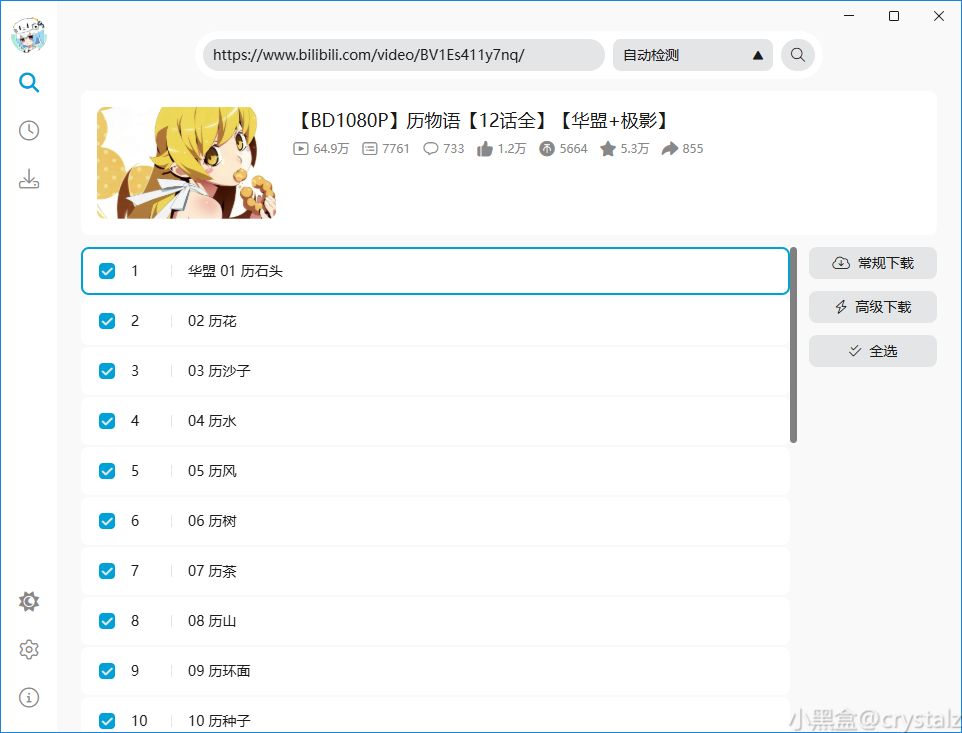Select row text 05 历风
This screenshot has height=733, width=962.
coord(212,471)
